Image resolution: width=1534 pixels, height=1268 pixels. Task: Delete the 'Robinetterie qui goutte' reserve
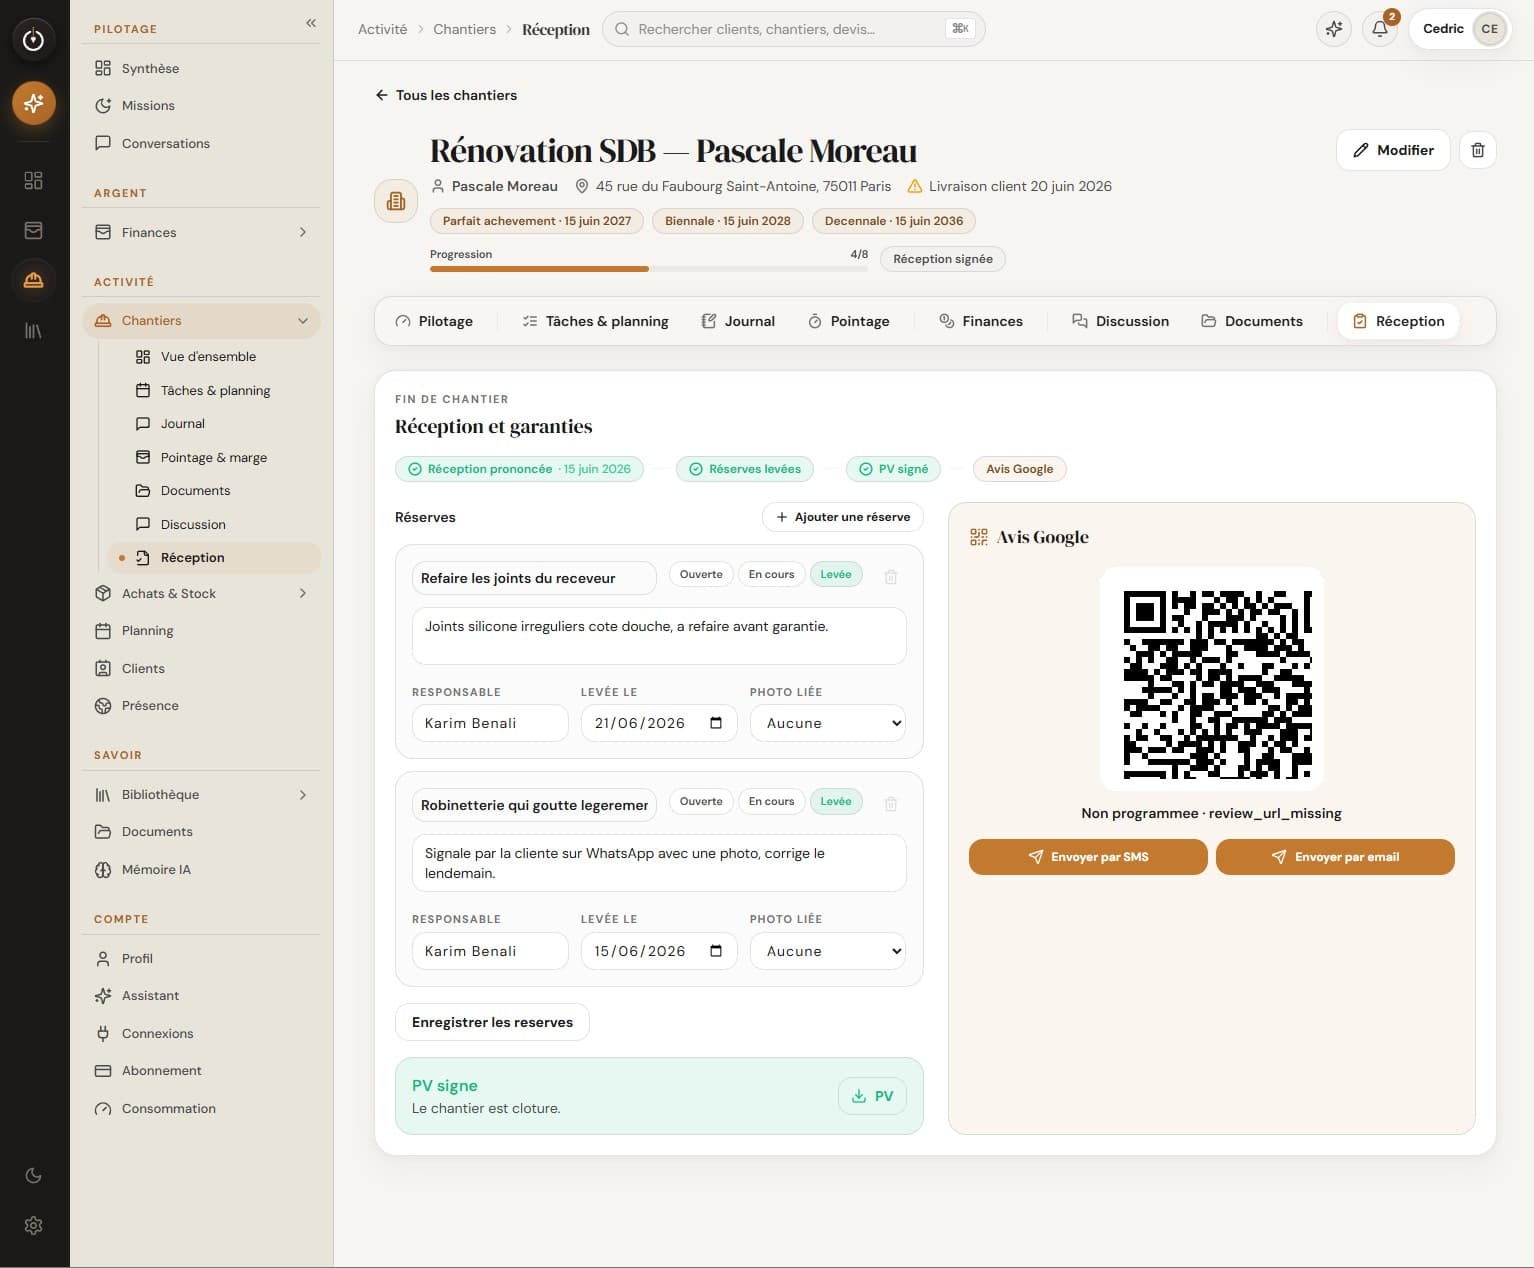[891, 803]
